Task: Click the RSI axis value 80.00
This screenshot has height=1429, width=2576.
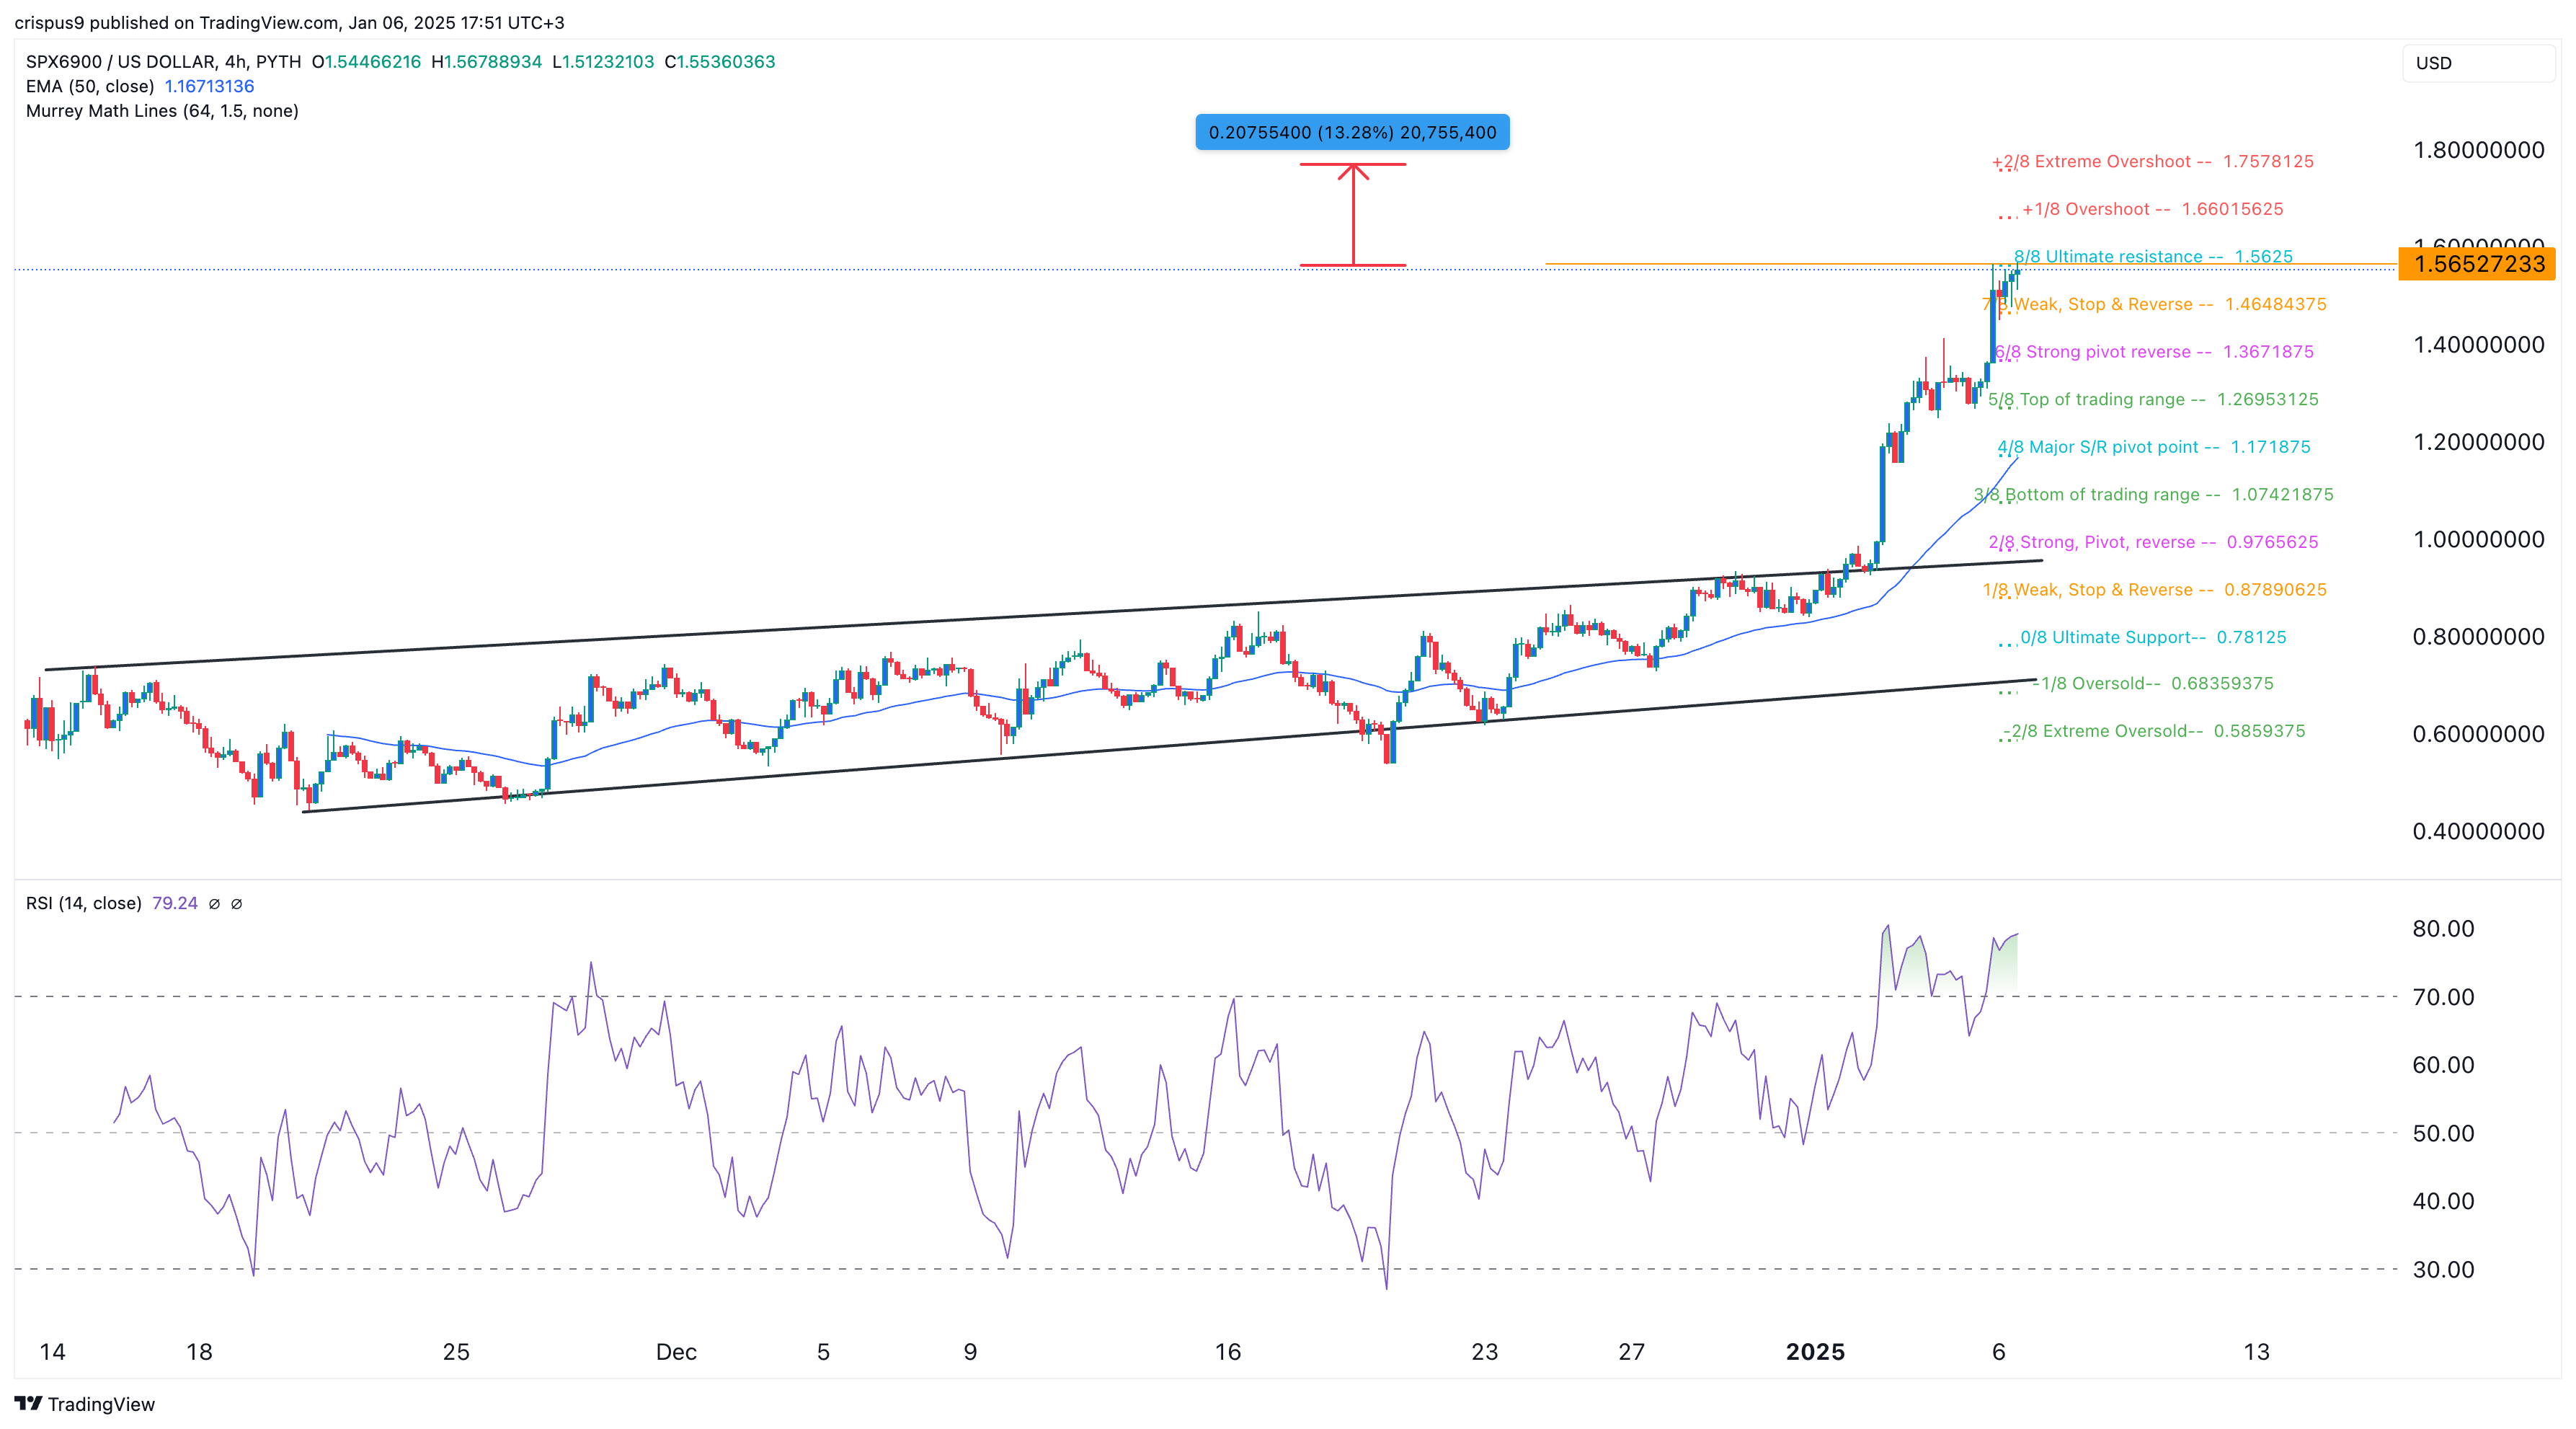Action: [2443, 929]
